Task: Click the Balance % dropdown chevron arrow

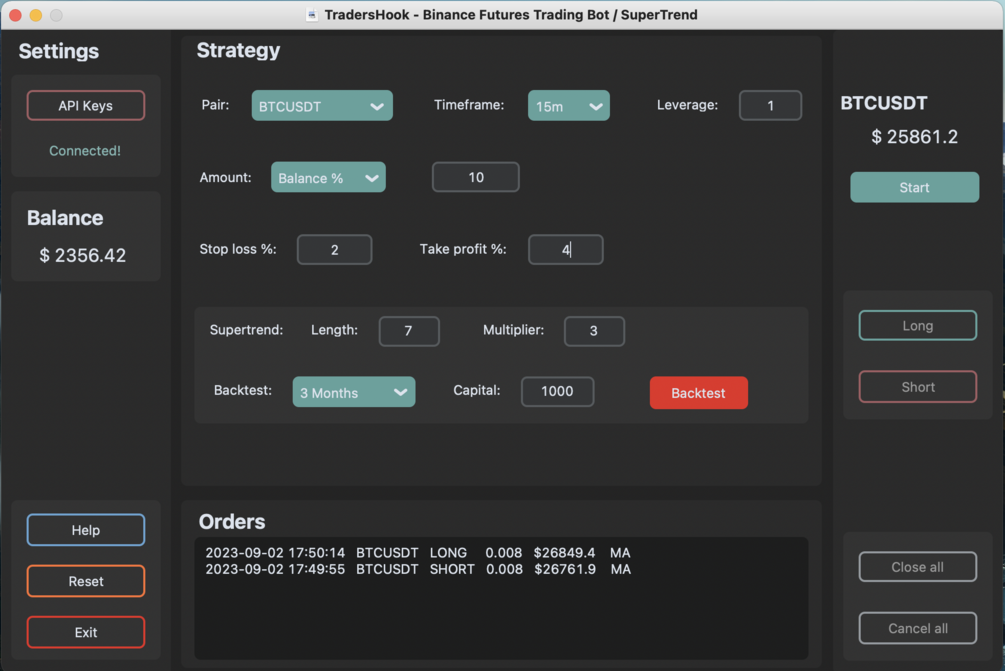Action: [x=371, y=178]
